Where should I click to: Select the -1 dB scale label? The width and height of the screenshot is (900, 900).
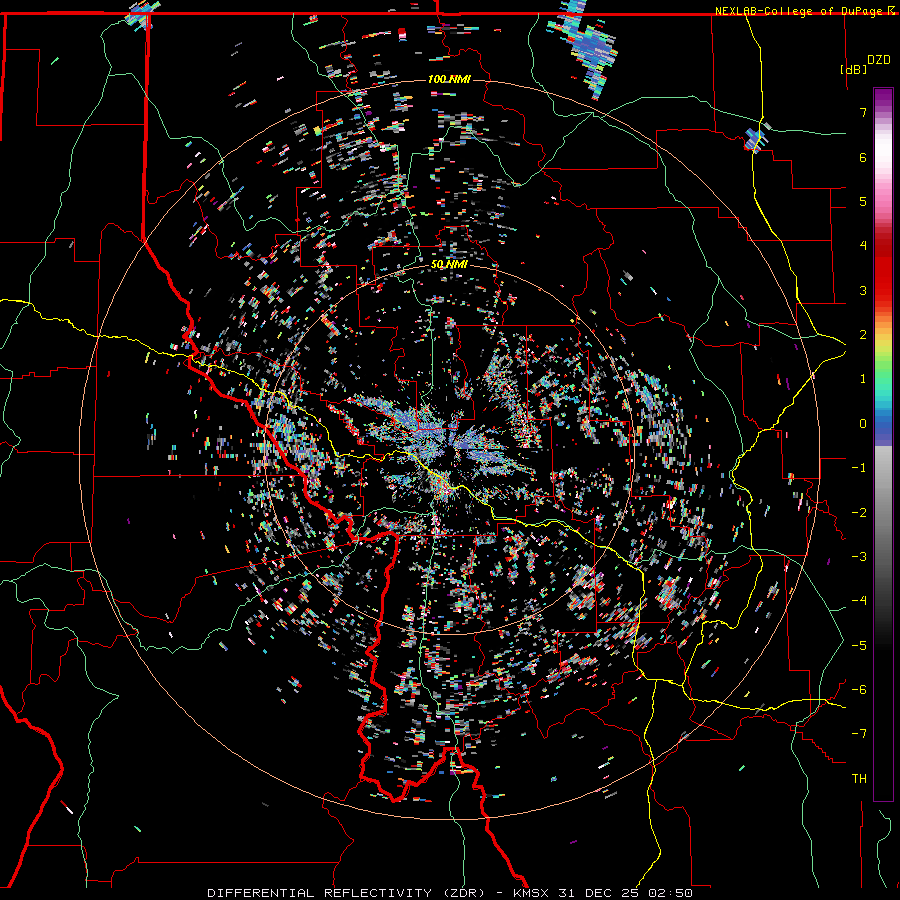click(x=859, y=468)
